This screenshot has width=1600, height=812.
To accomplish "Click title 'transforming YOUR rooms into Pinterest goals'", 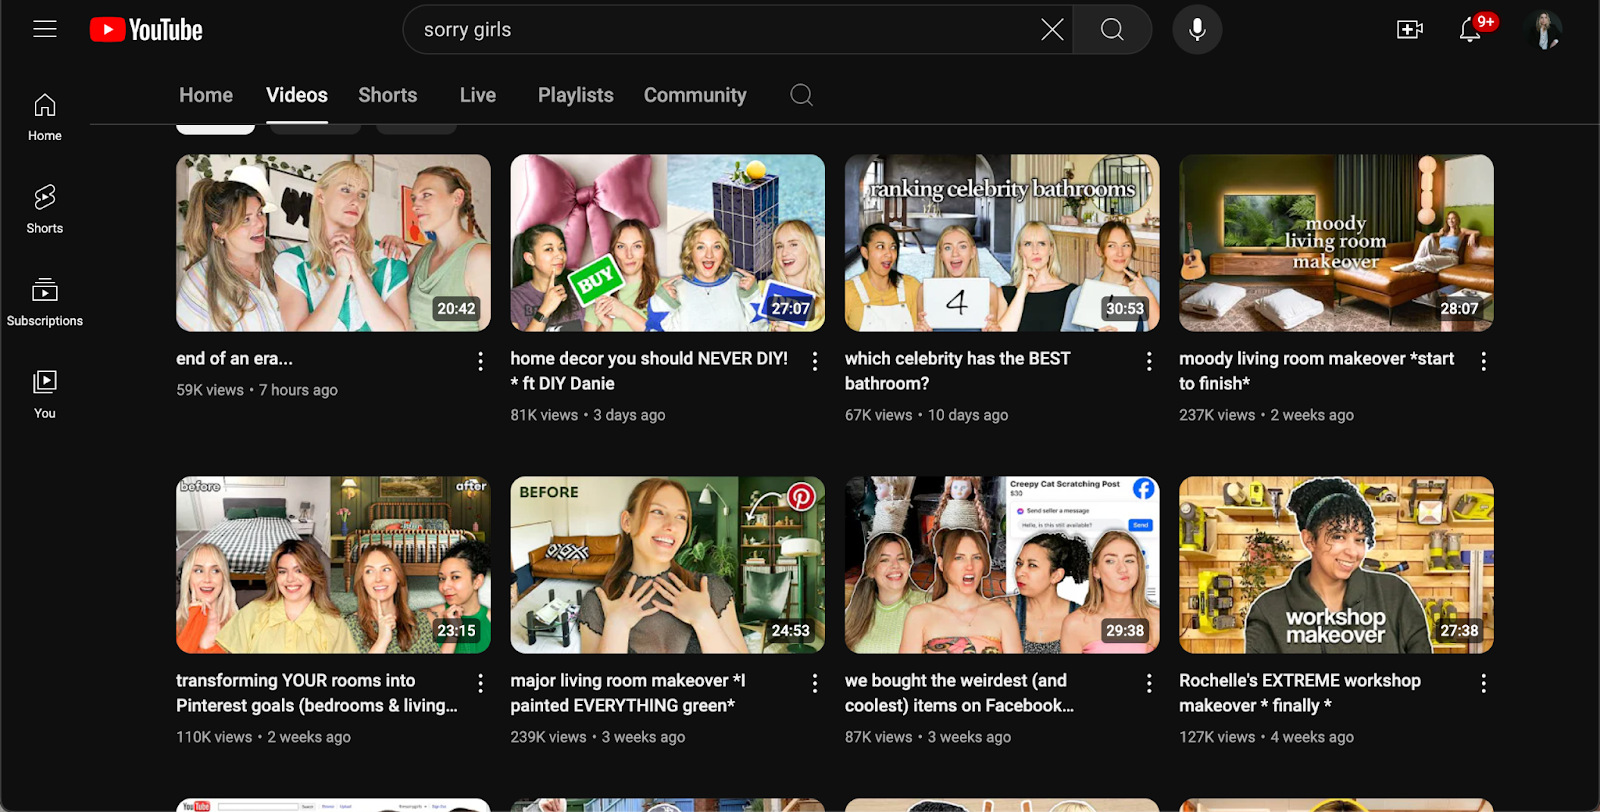I will point(317,693).
